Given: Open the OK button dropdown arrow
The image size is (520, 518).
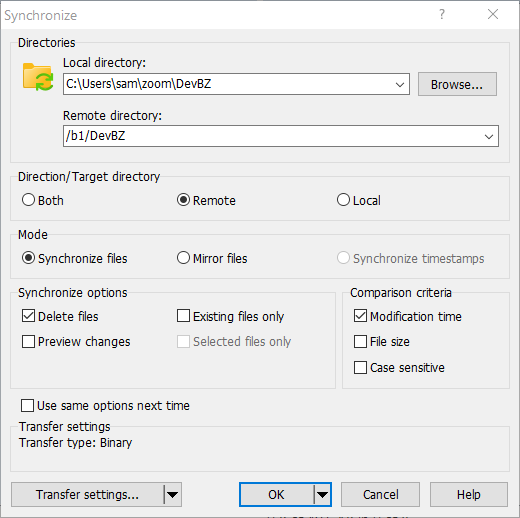Looking at the screenshot, I should pyautogui.click(x=322, y=494).
